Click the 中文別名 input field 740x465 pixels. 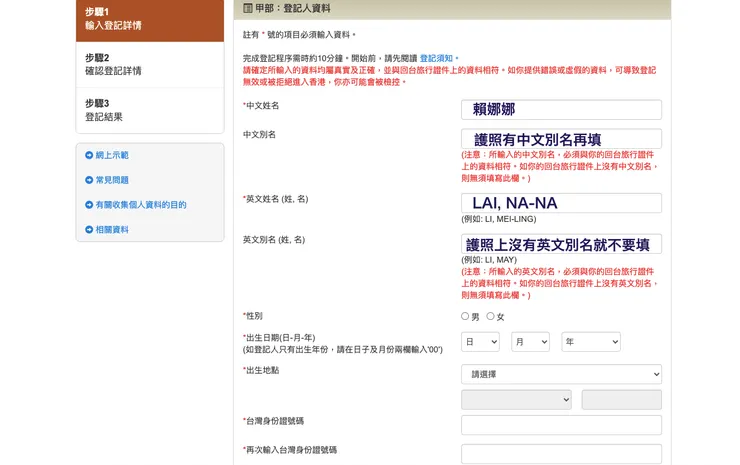[x=561, y=139]
